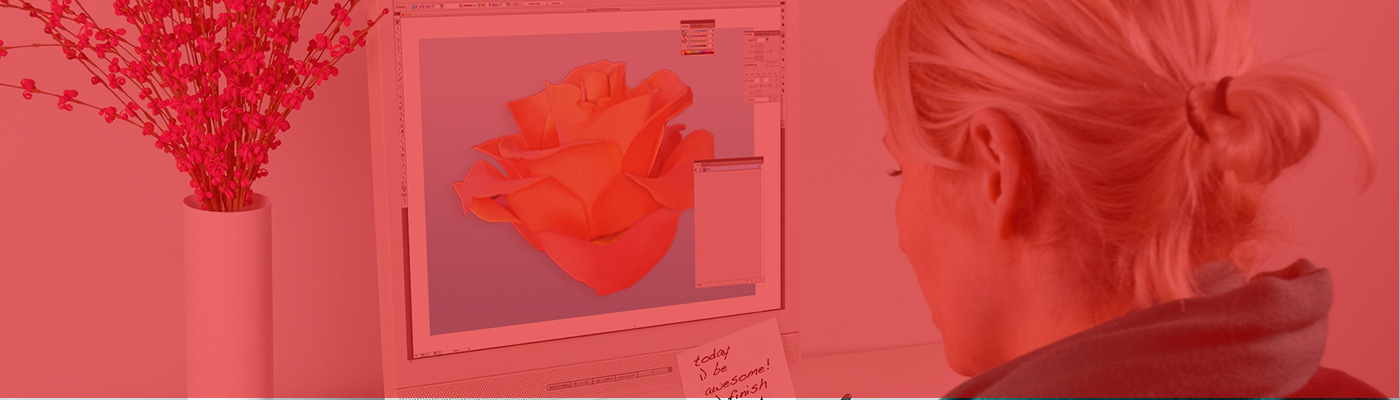Pick a color from the Color panel spectrum bar

point(699,52)
